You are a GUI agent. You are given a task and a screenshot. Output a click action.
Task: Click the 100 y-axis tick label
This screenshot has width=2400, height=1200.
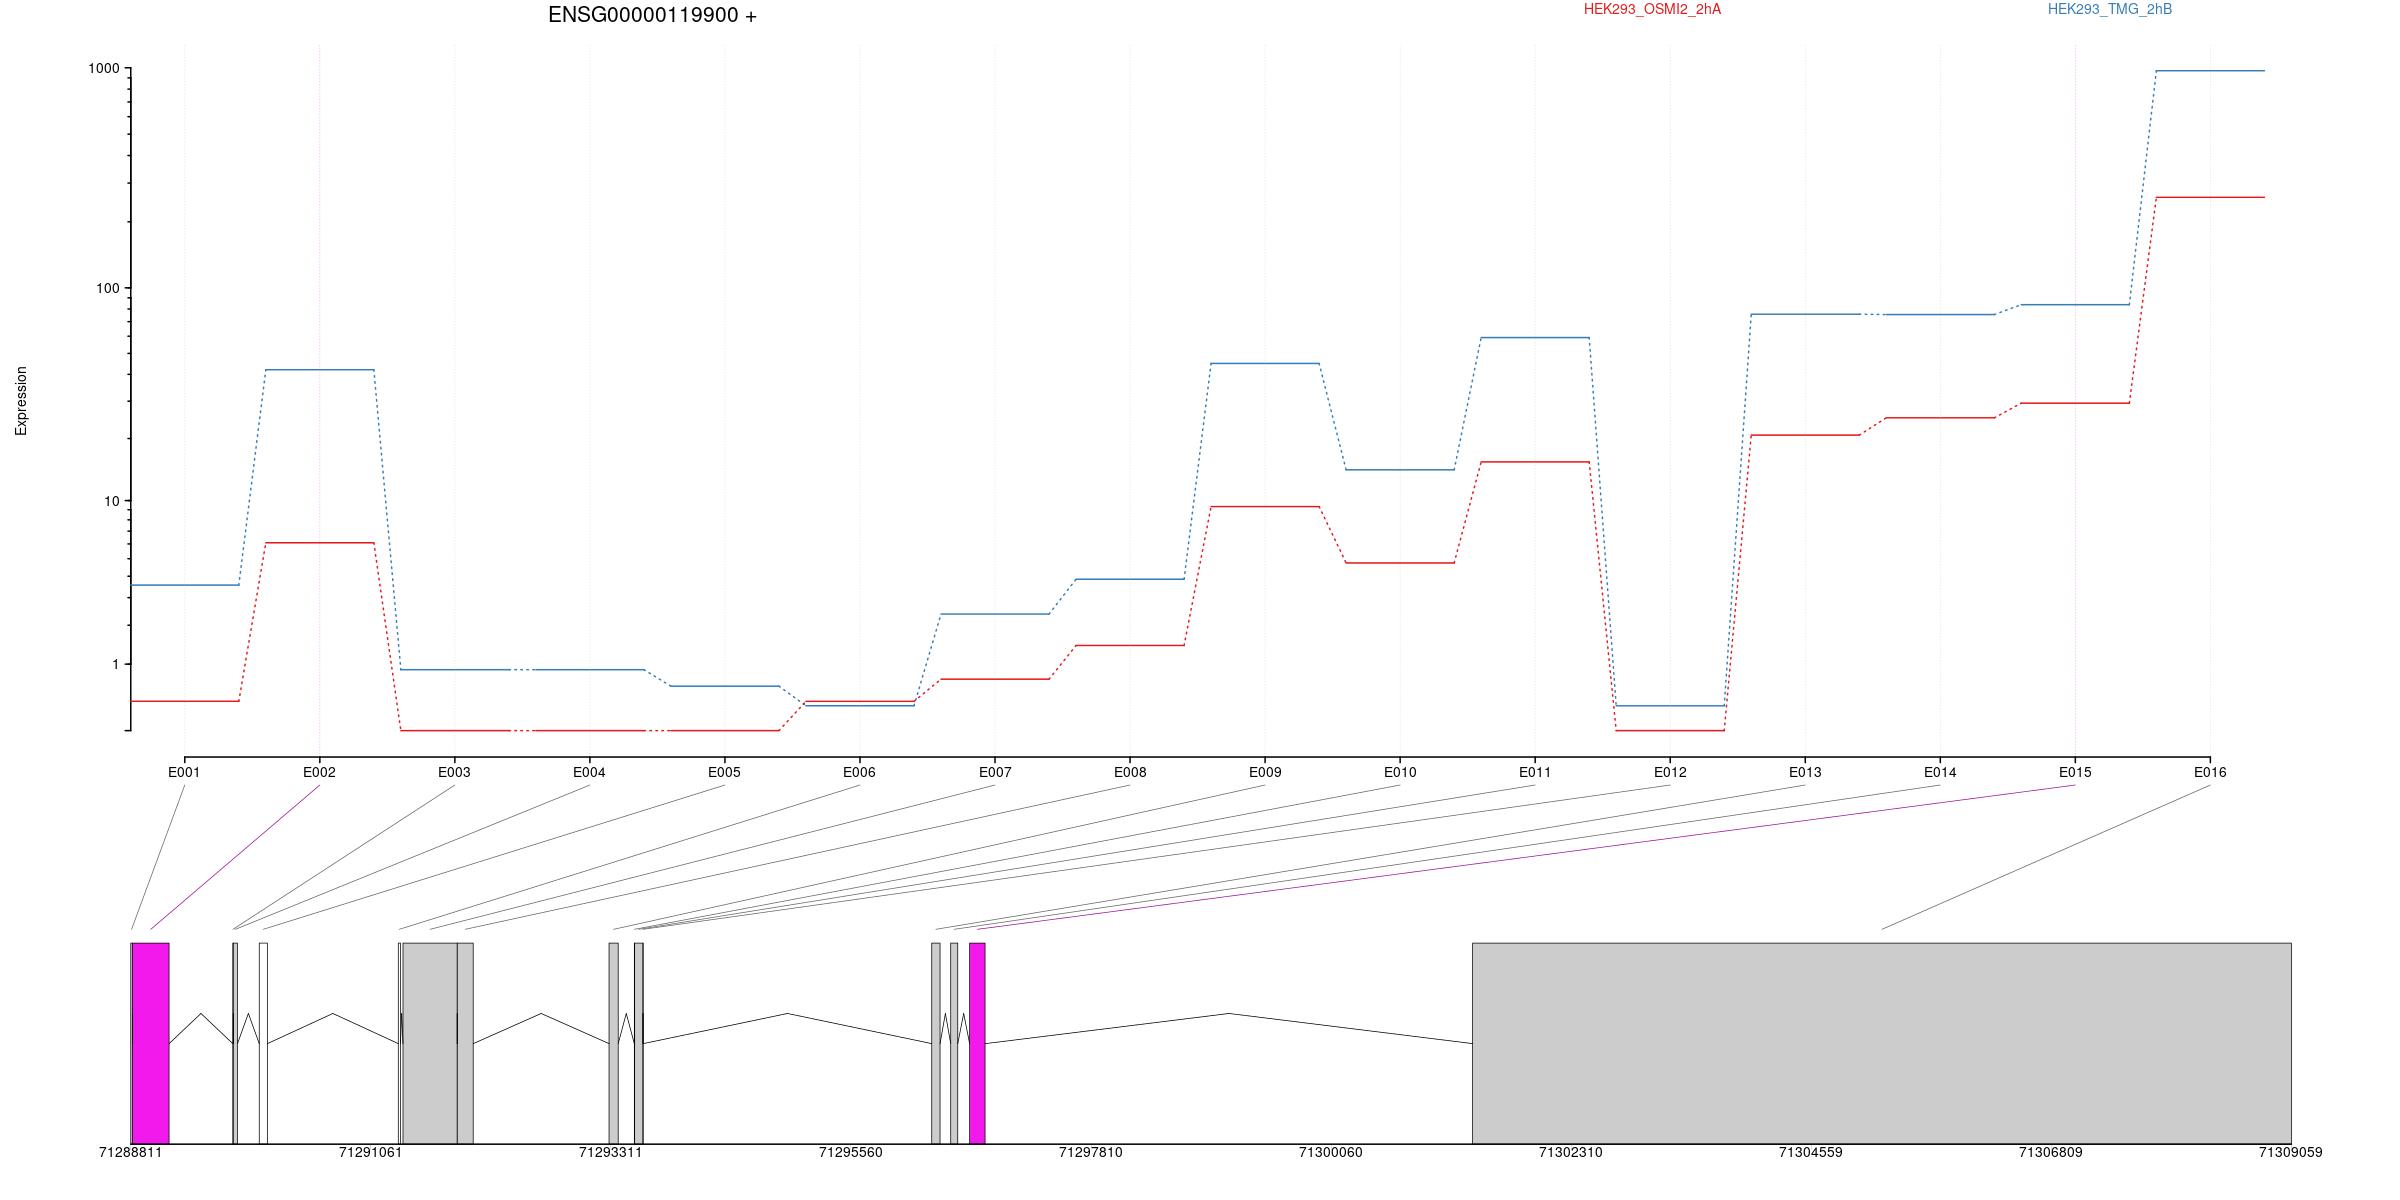tap(108, 288)
